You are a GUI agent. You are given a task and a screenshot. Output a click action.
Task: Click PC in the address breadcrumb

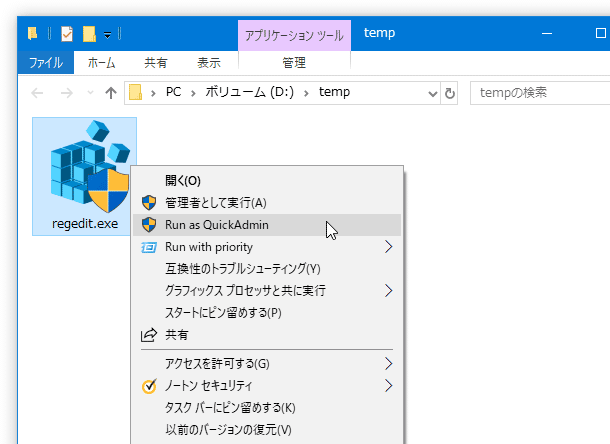174,92
